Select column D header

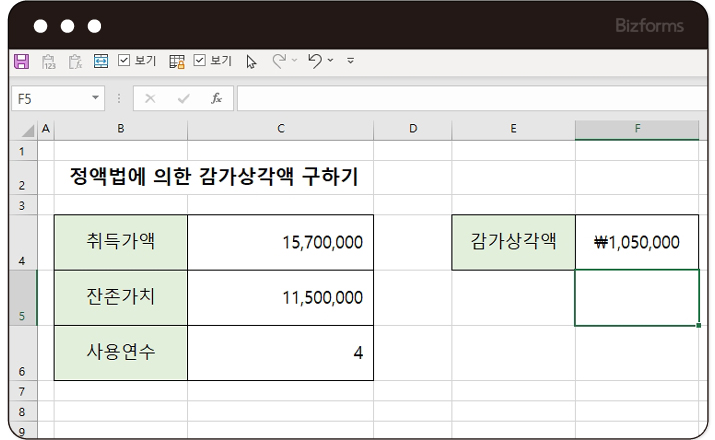(413, 129)
